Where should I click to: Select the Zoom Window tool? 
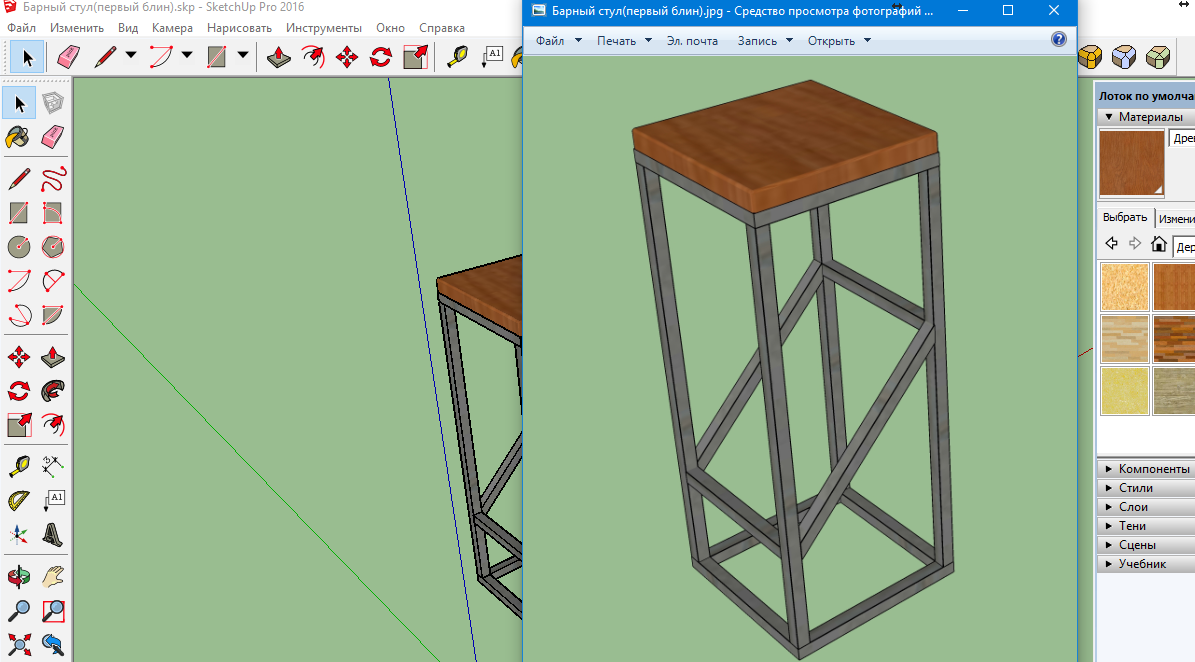coord(54,610)
